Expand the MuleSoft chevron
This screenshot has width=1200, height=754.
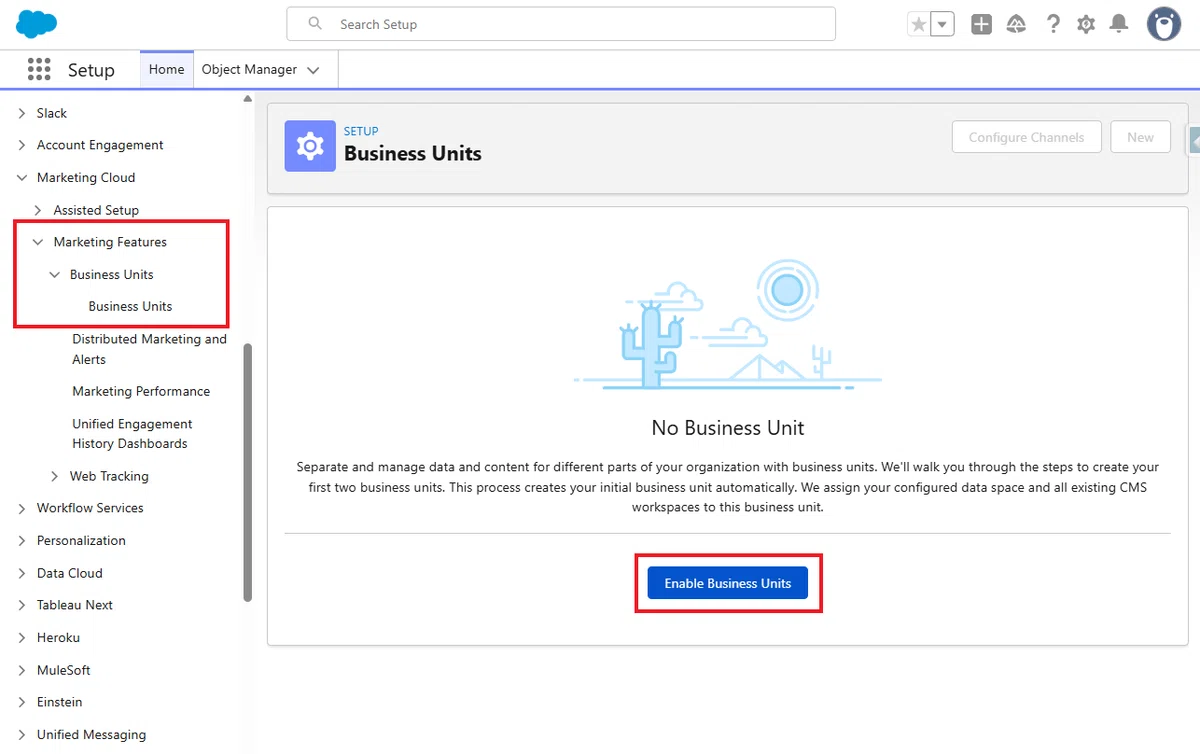click(22, 670)
